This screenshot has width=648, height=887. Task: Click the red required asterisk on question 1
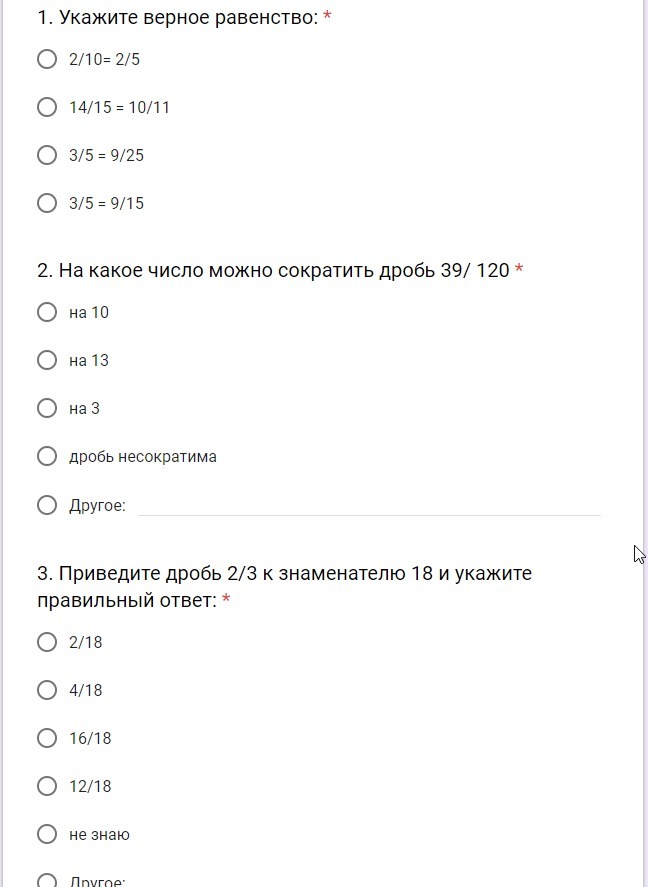[327, 17]
